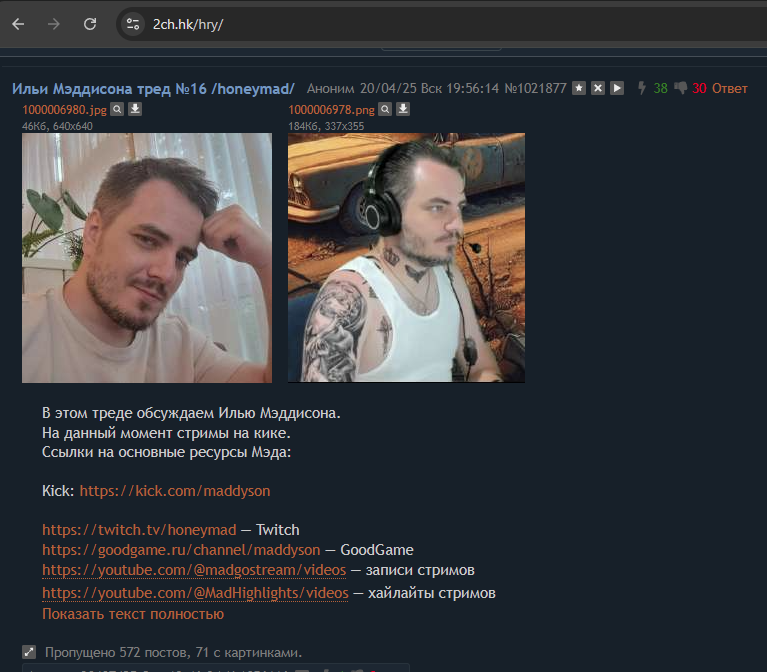This screenshot has height=672, width=767.
Task: Click the 'Kick:' label text
Action: click(58, 491)
